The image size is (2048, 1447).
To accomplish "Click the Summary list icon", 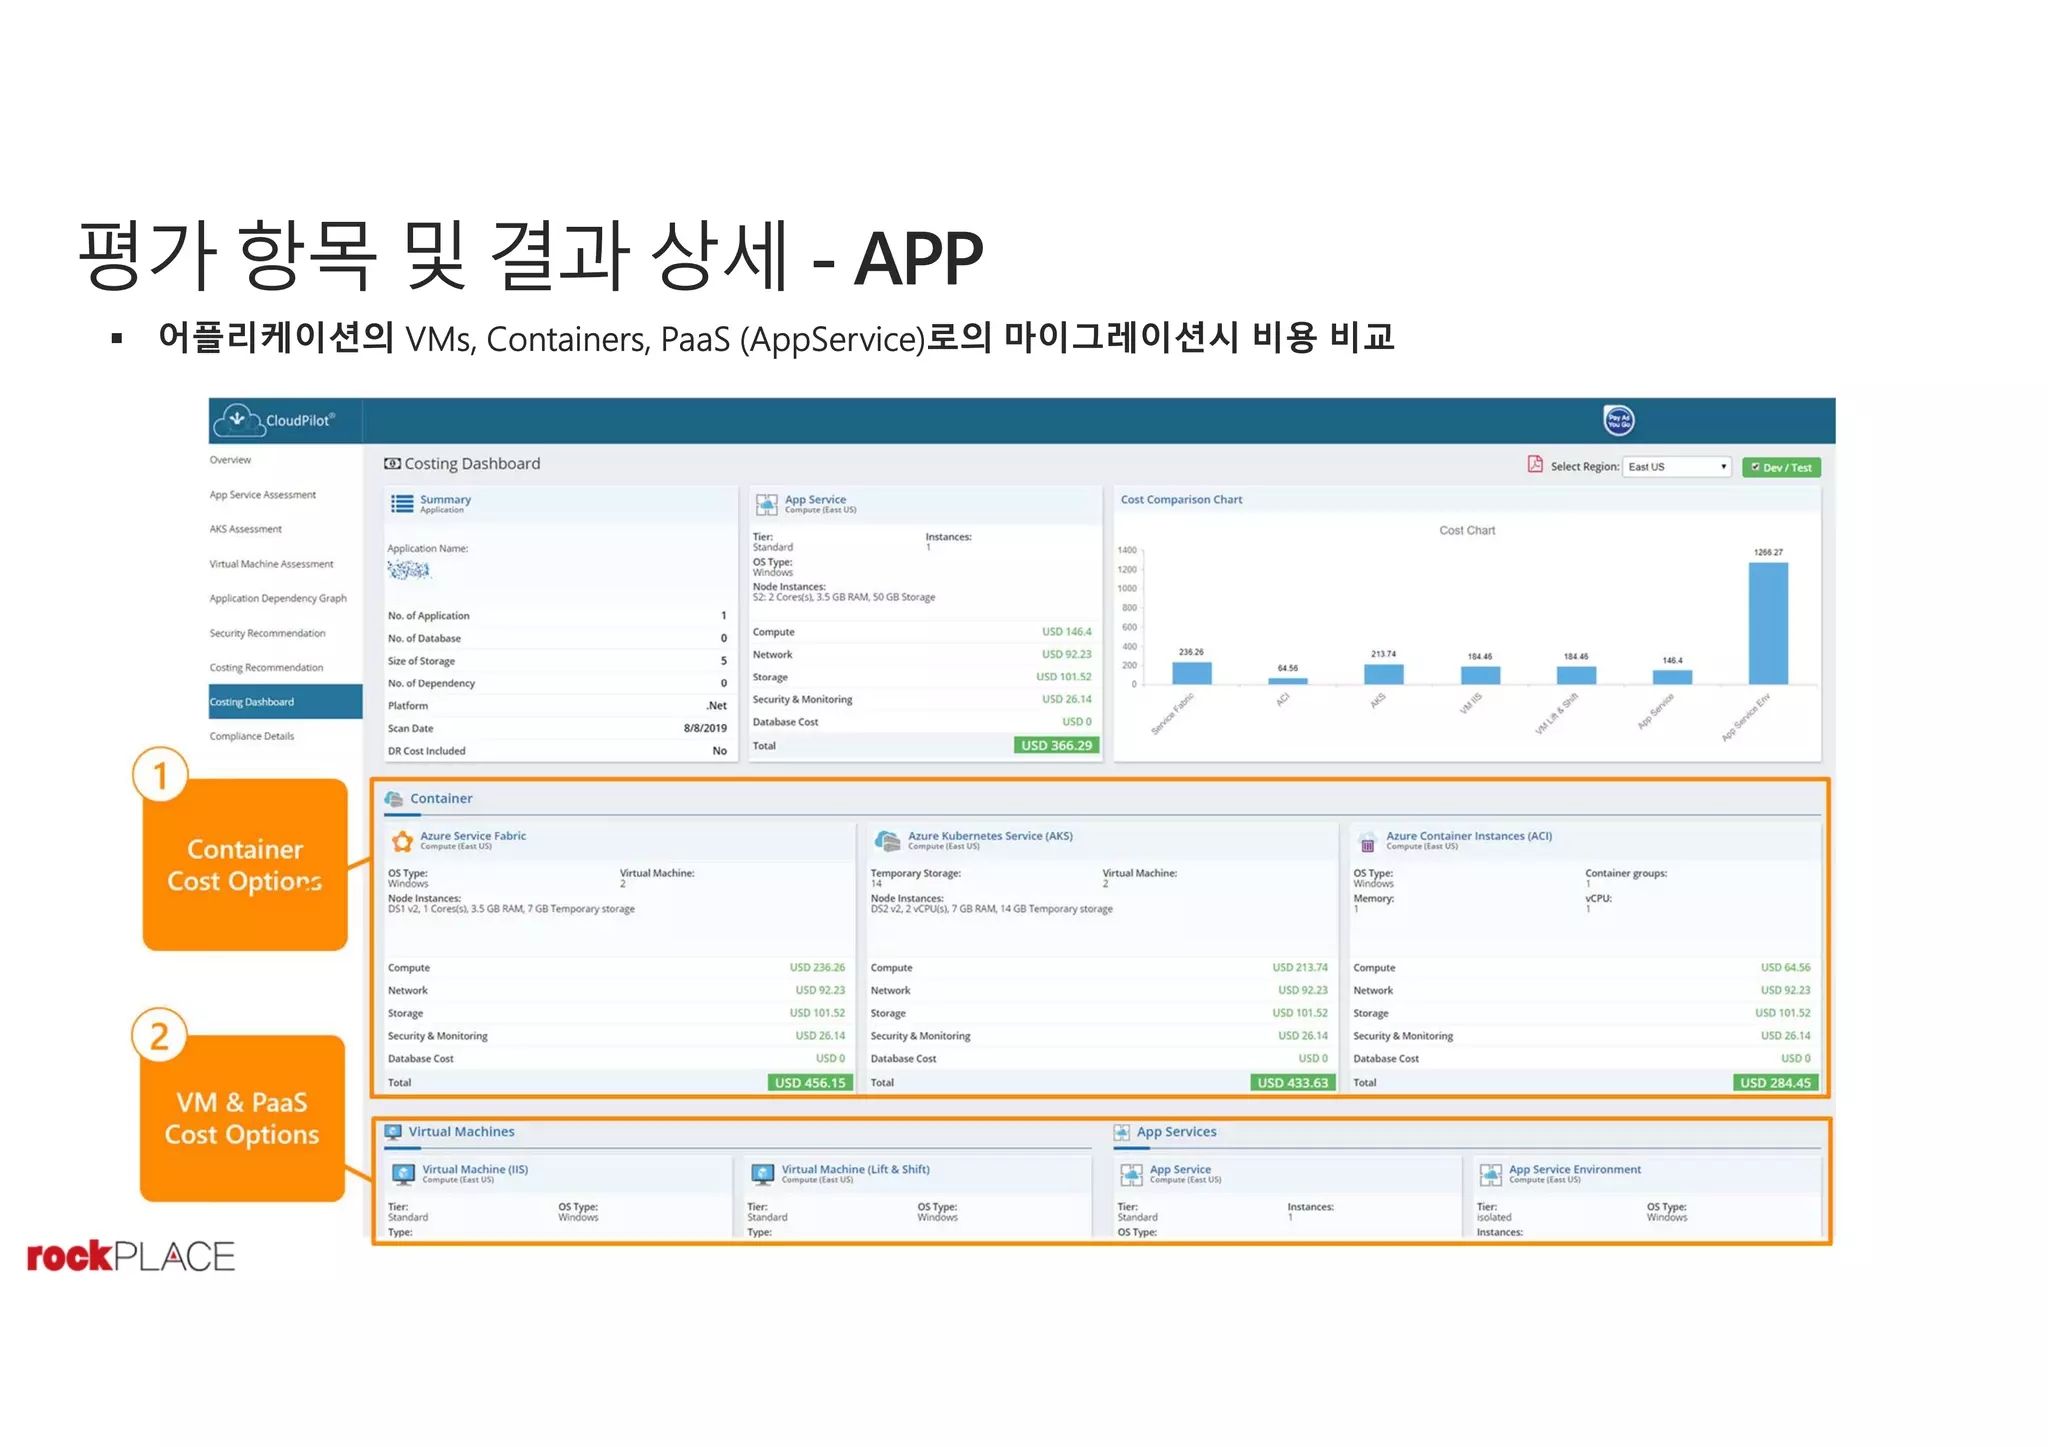I will pos(402,503).
